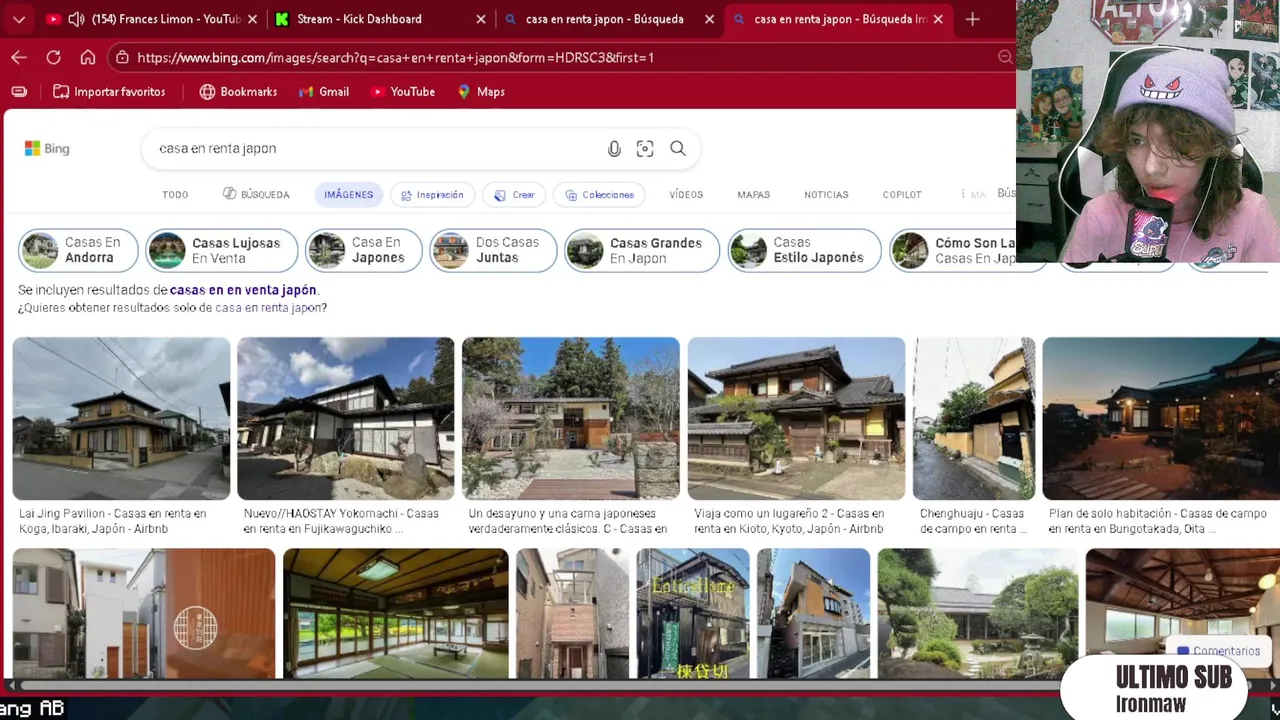Select Casas En Andorra suggestion chip

(78, 250)
